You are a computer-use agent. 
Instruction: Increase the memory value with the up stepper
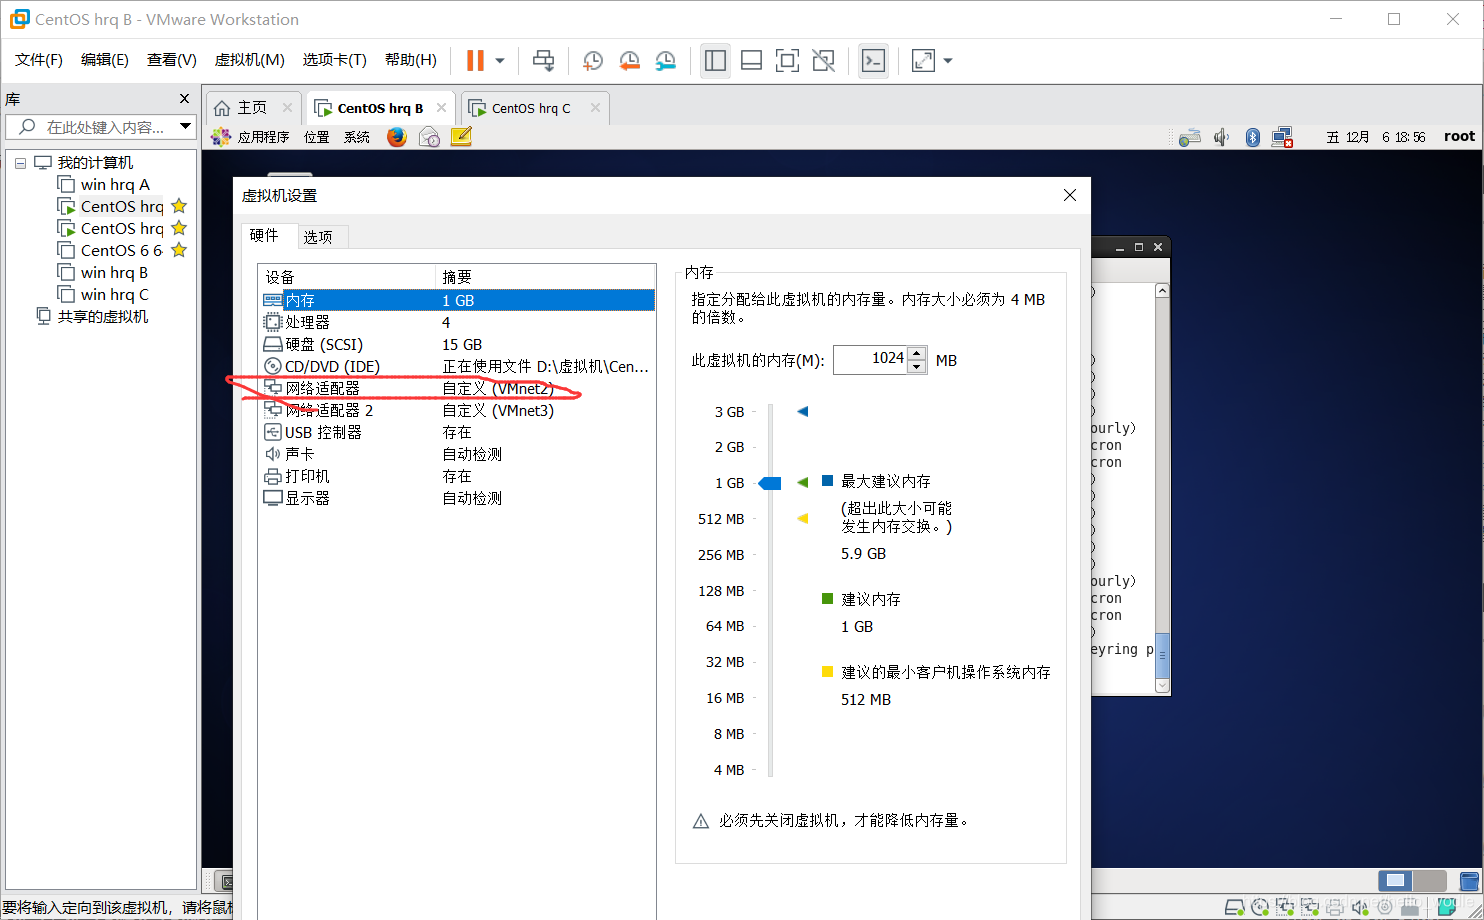click(917, 353)
